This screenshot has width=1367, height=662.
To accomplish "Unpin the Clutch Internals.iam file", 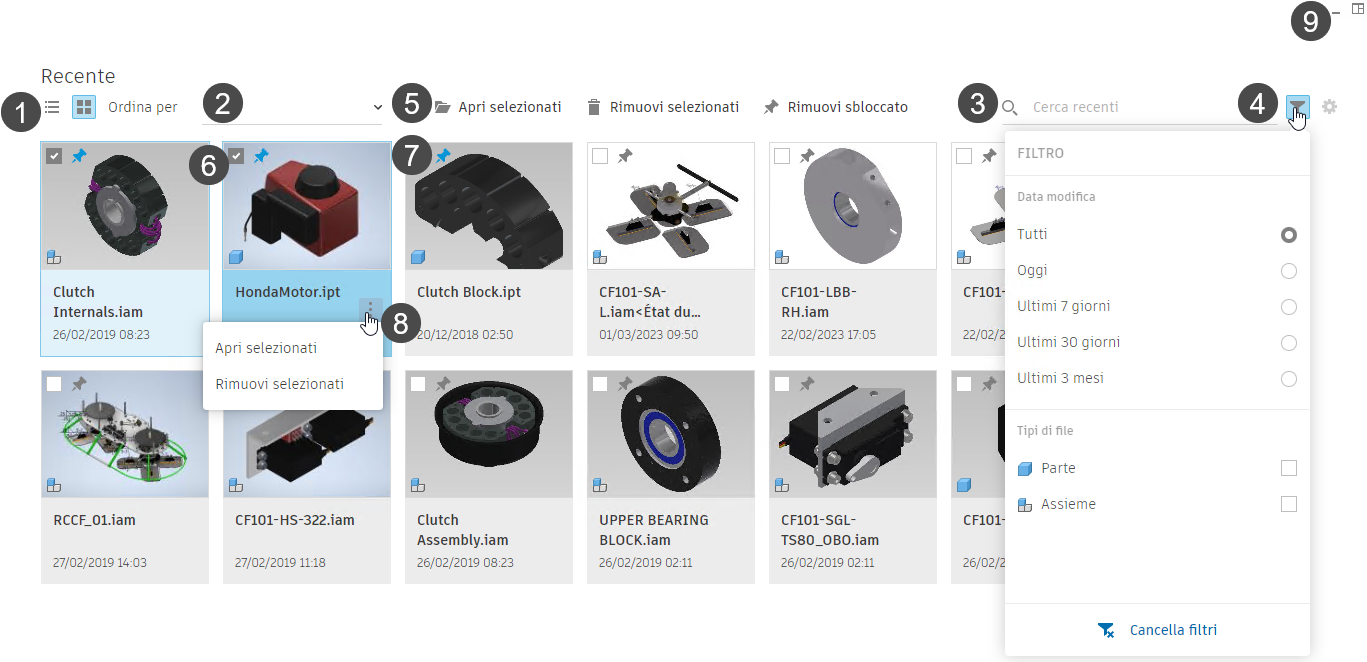I will tap(79, 156).
